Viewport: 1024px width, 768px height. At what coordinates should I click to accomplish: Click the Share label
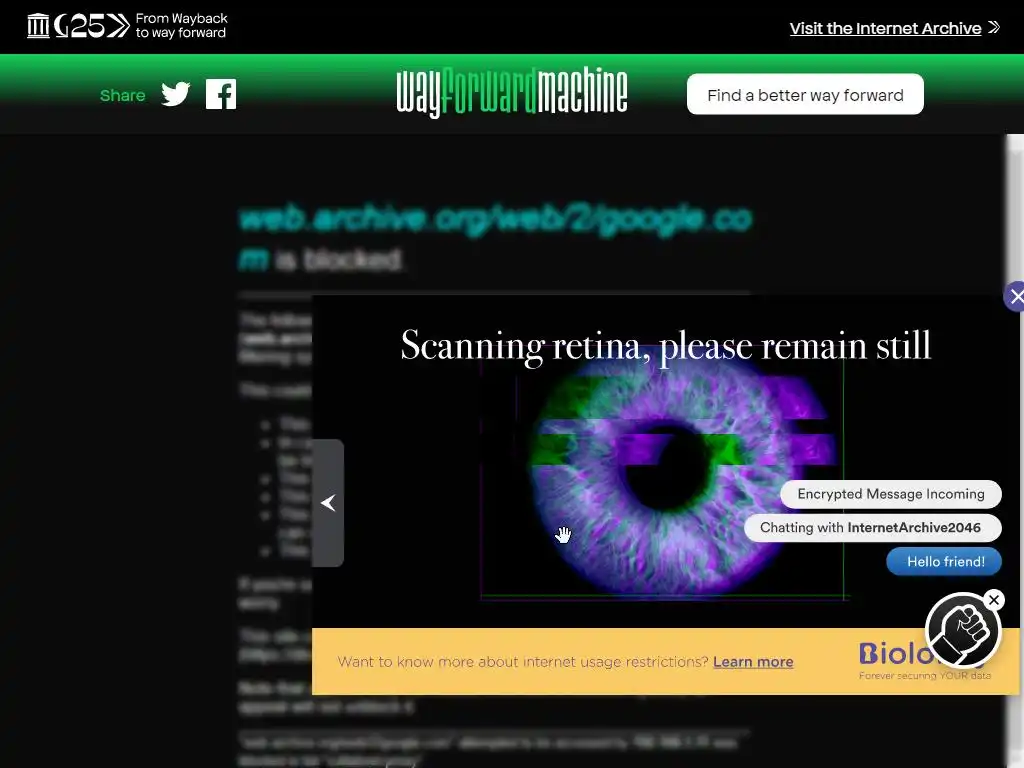click(122, 95)
